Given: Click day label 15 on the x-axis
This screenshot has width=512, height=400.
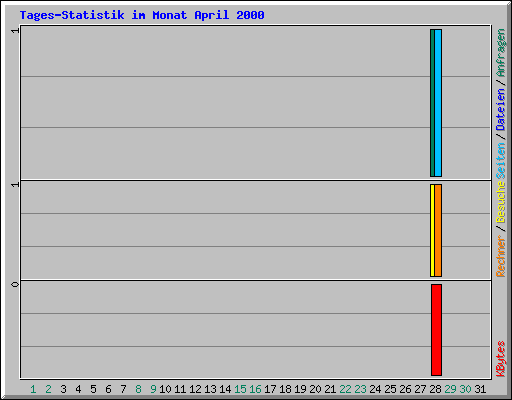Looking at the screenshot, I should pyautogui.click(x=240, y=389).
